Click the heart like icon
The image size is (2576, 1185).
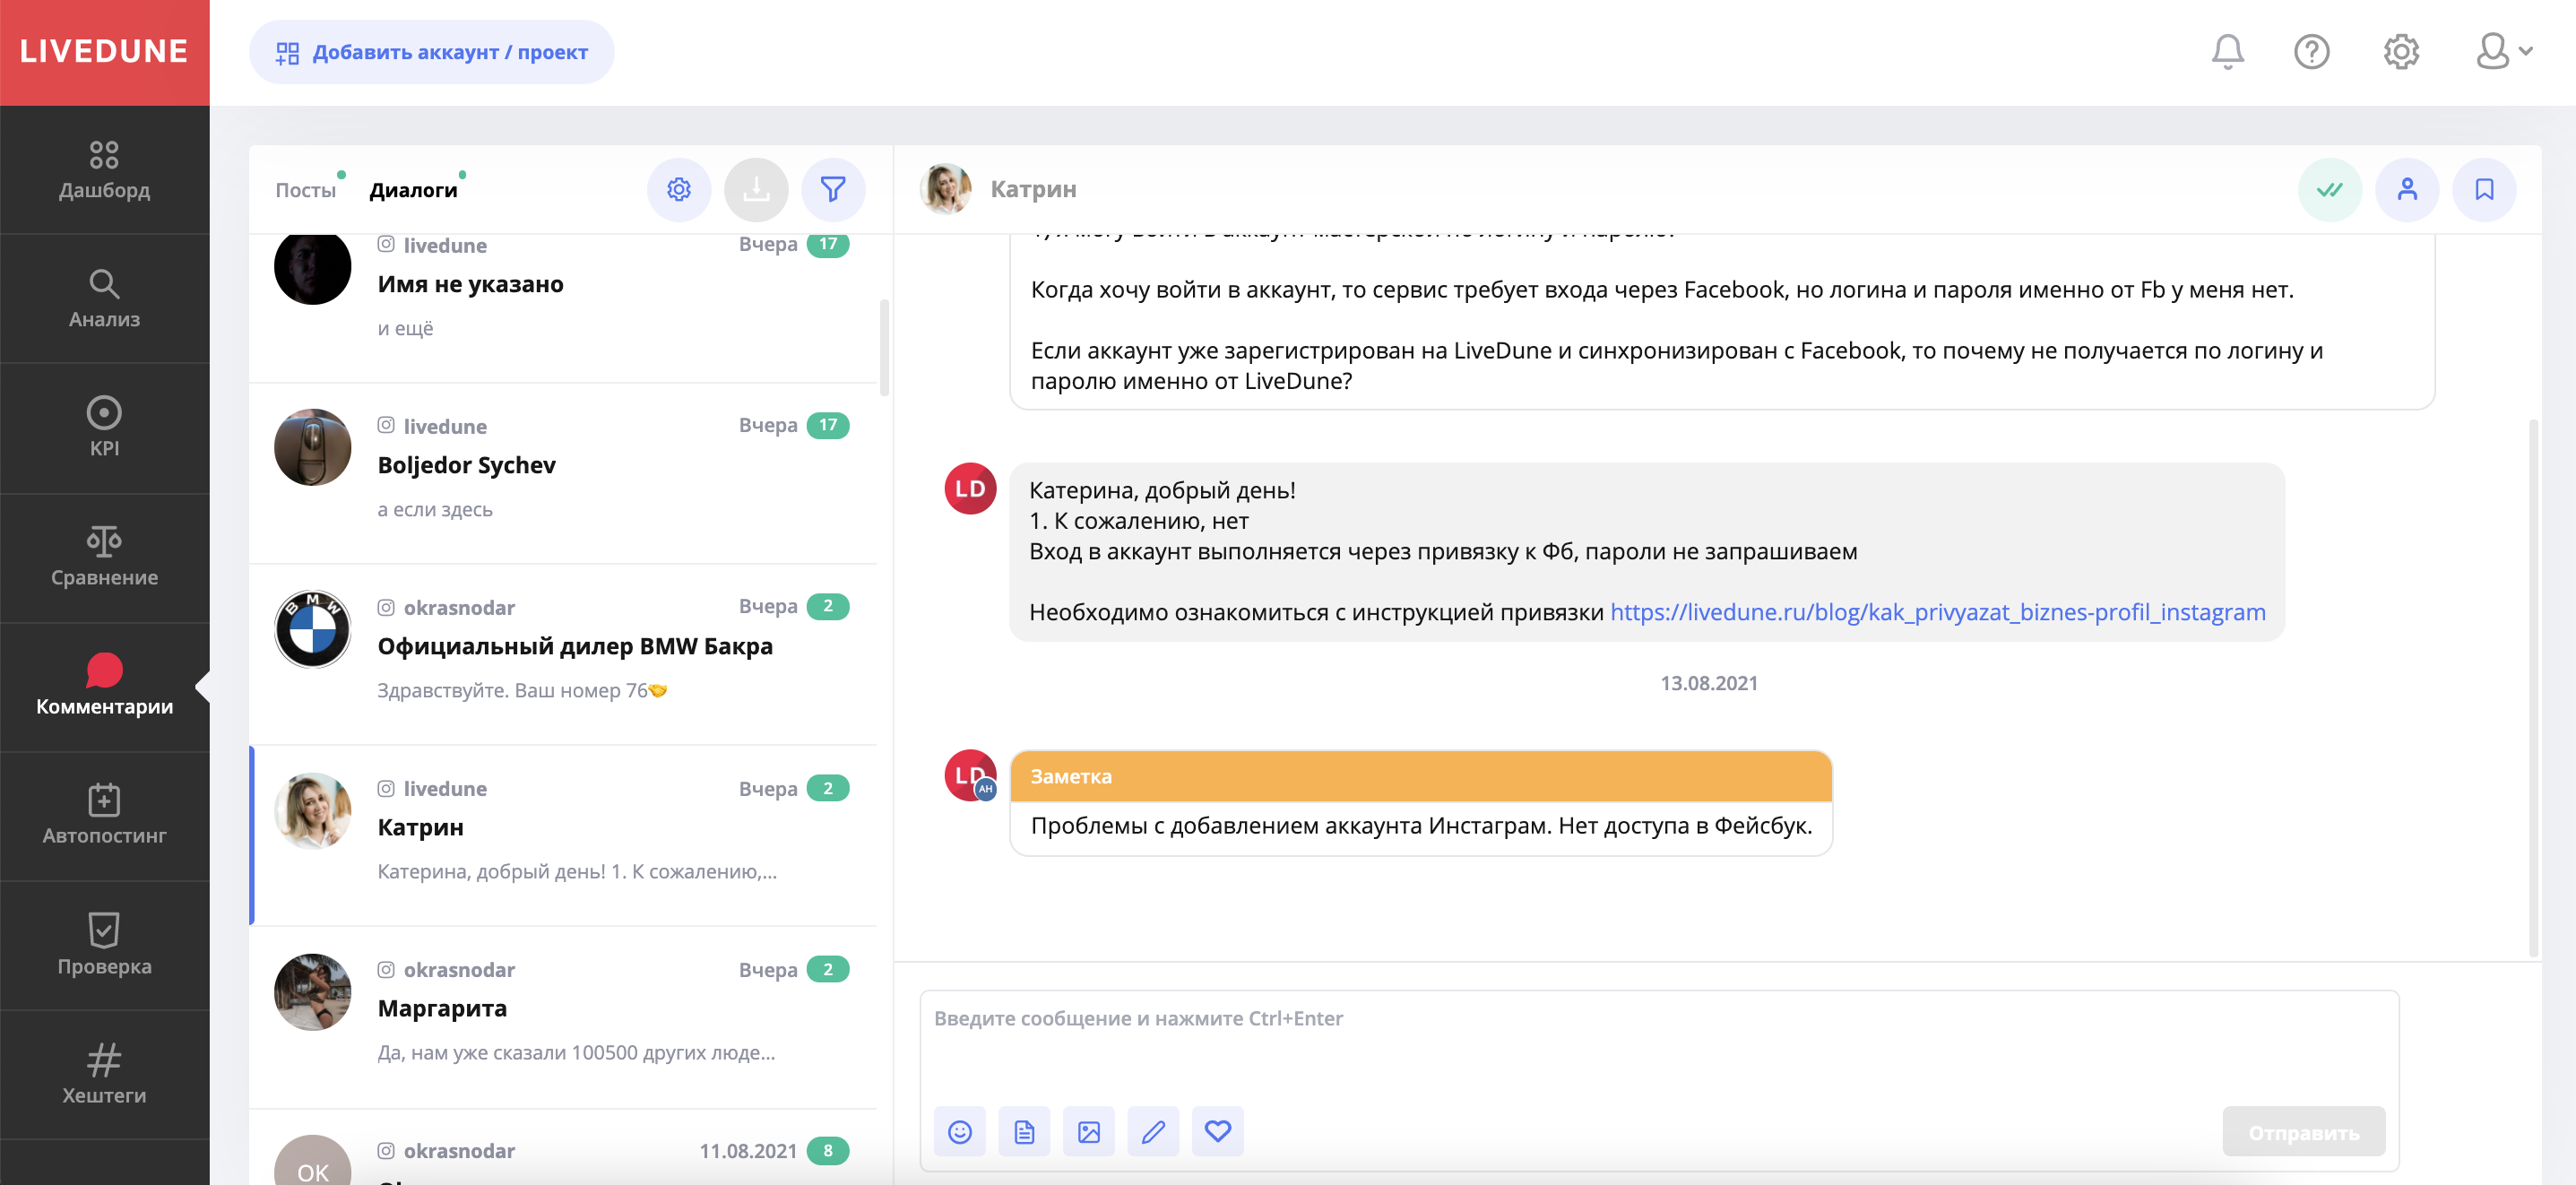click(x=1217, y=1131)
